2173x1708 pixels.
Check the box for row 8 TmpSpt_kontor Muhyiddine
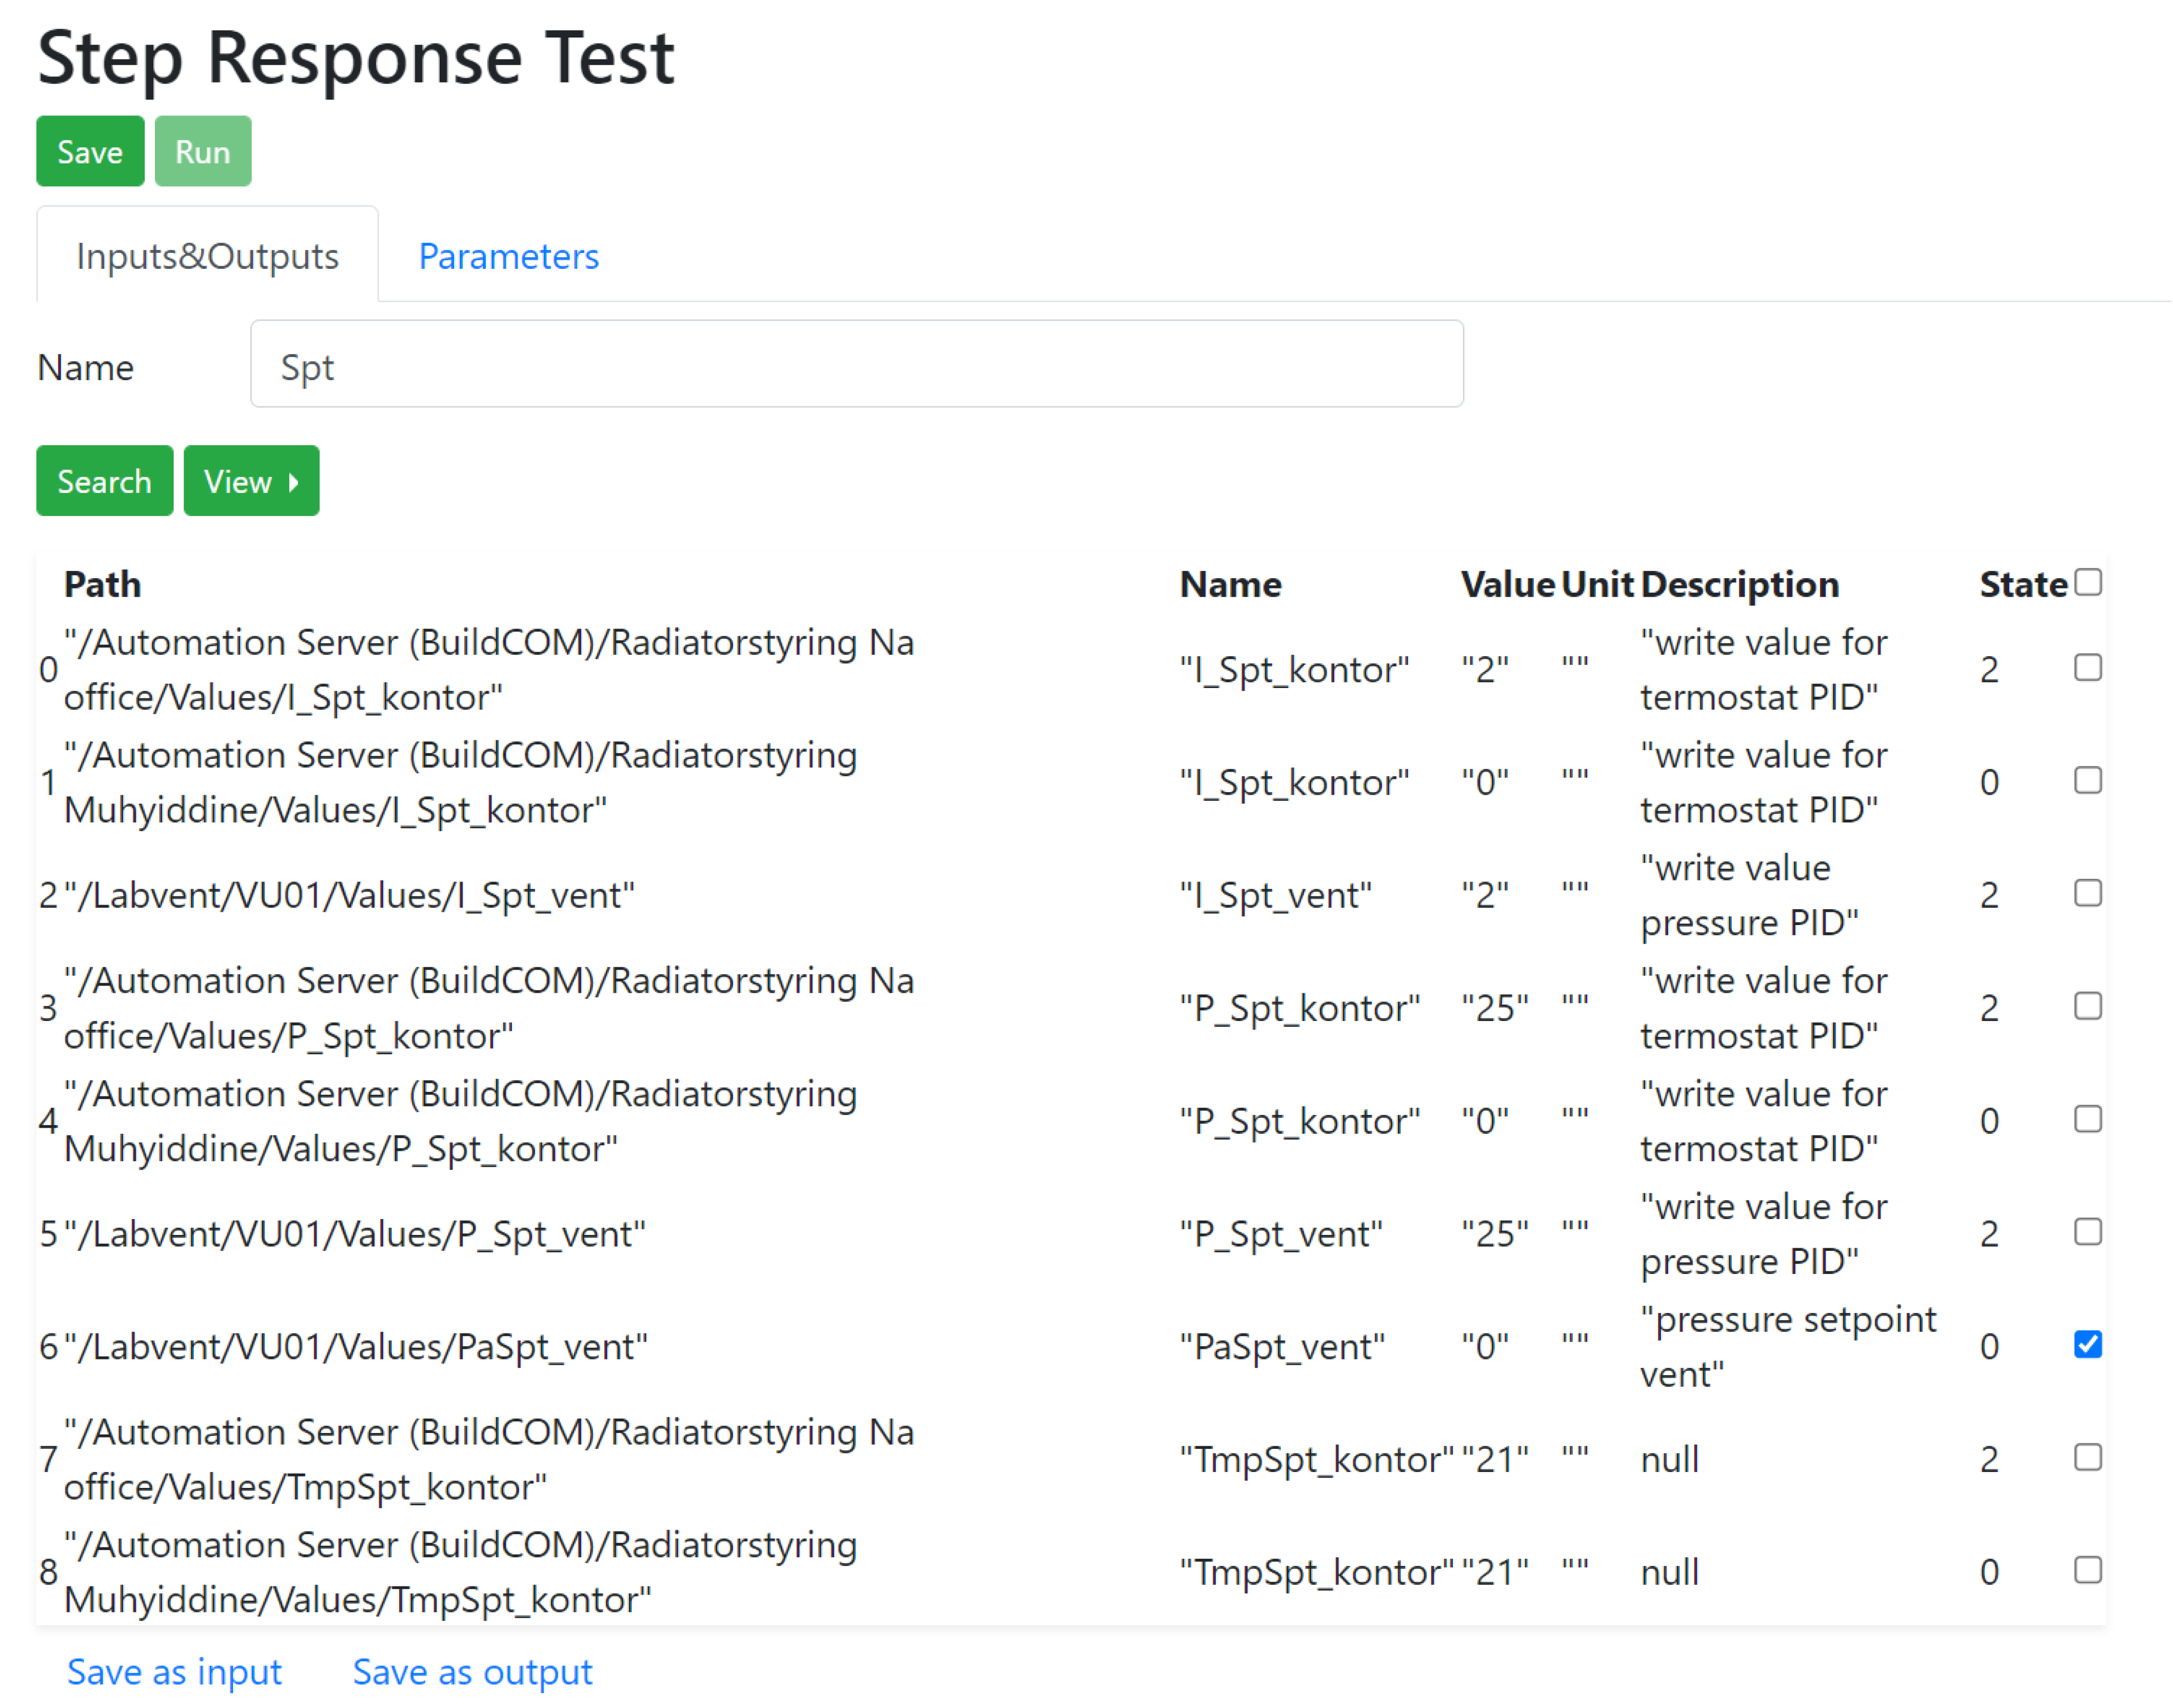point(2088,1571)
